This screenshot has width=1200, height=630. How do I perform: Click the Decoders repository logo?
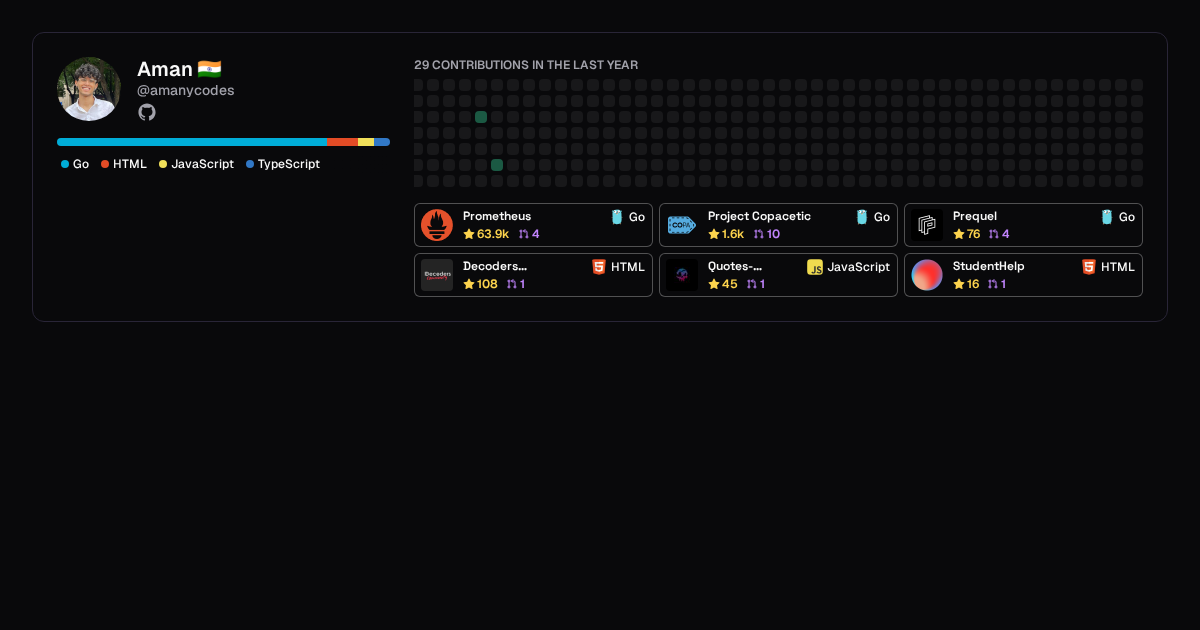coord(437,275)
